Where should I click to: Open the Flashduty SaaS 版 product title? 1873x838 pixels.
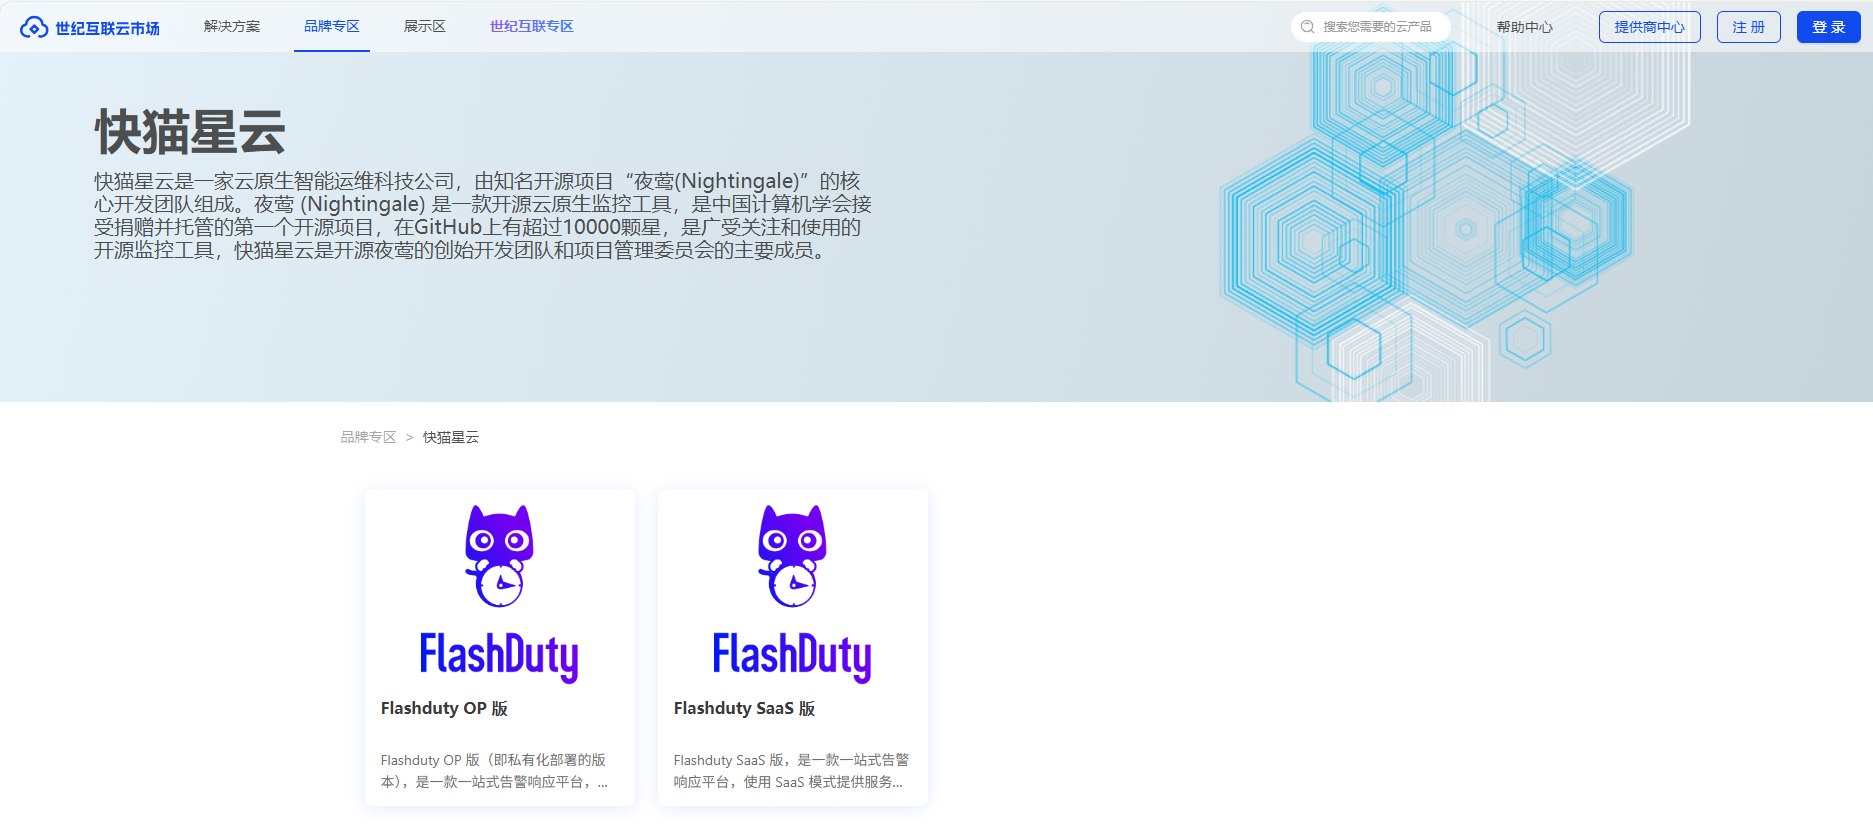point(744,708)
